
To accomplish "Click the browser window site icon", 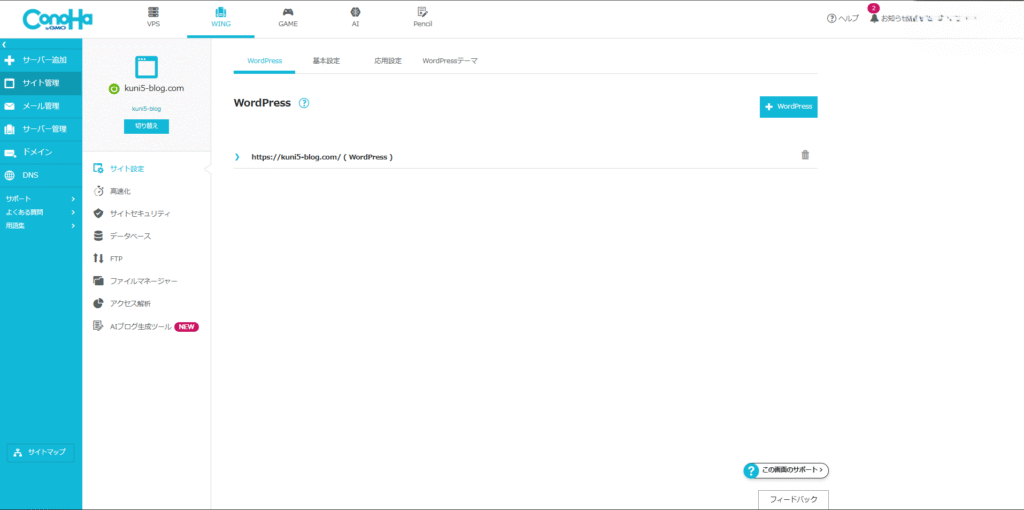I will pyautogui.click(x=146, y=66).
